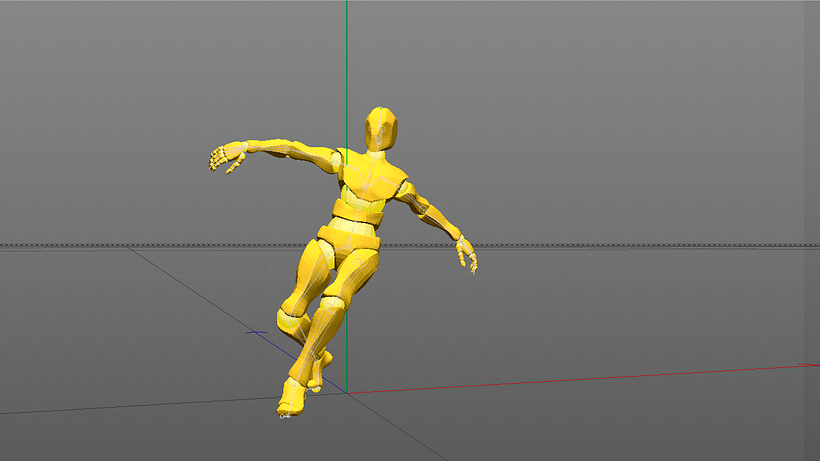Select the bent knee of the mannequin

292,319
